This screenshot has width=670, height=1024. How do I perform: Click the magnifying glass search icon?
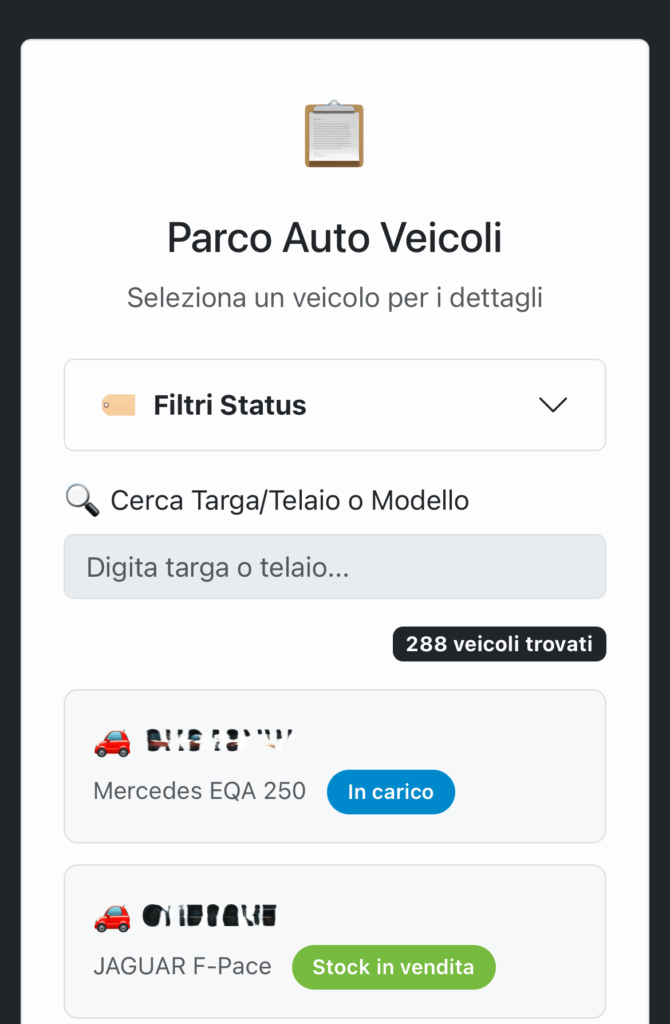(x=82, y=499)
